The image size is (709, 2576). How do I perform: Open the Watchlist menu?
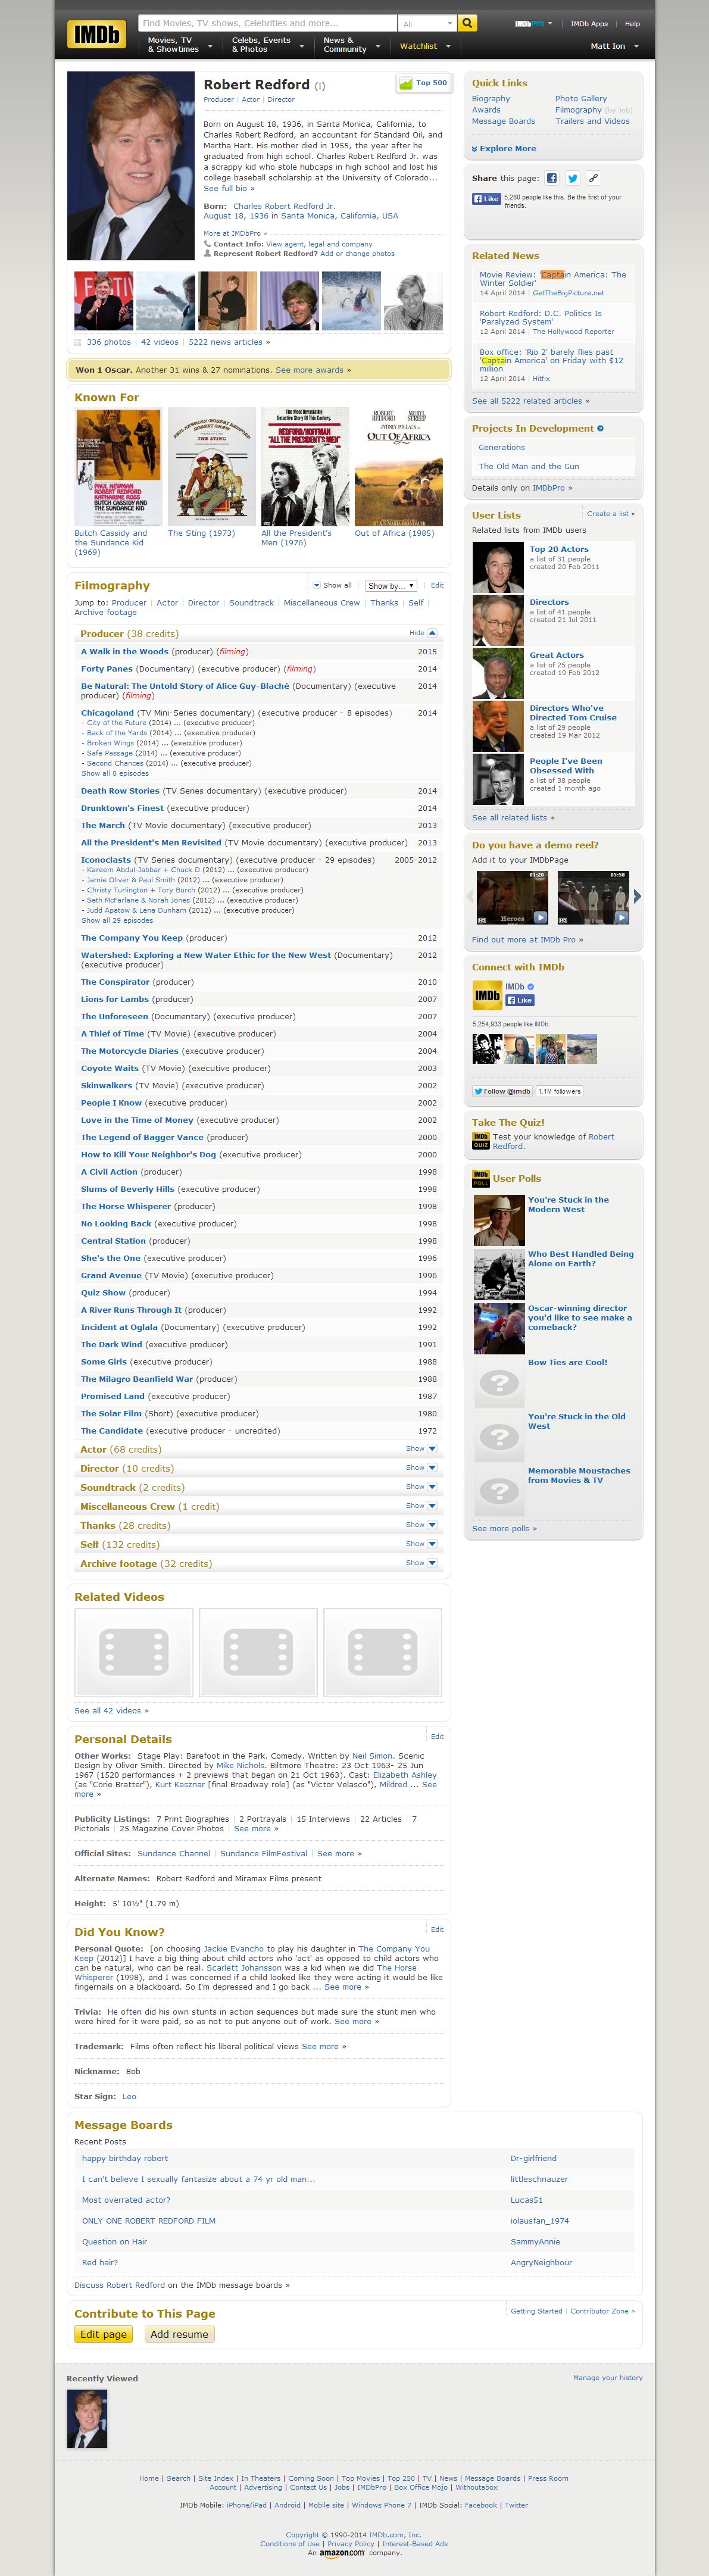[425, 46]
